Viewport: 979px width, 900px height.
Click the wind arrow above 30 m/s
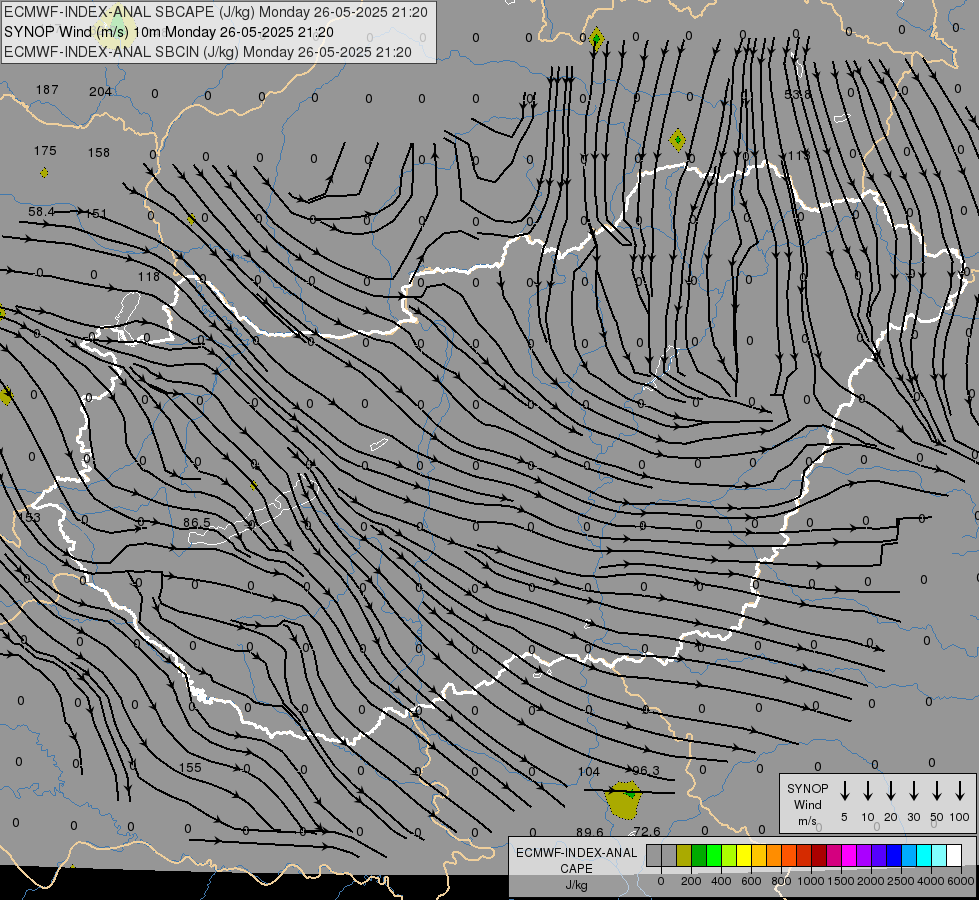(x=913, y=790)
